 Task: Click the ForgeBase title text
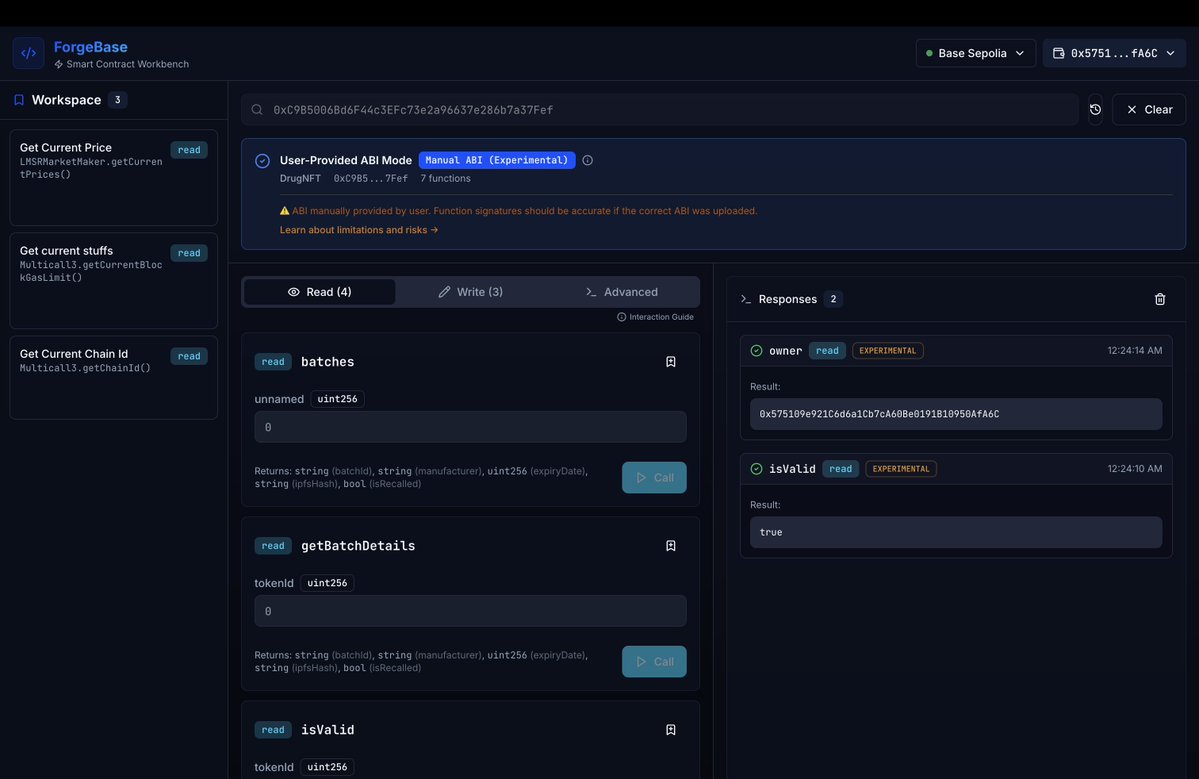(90, 47)
